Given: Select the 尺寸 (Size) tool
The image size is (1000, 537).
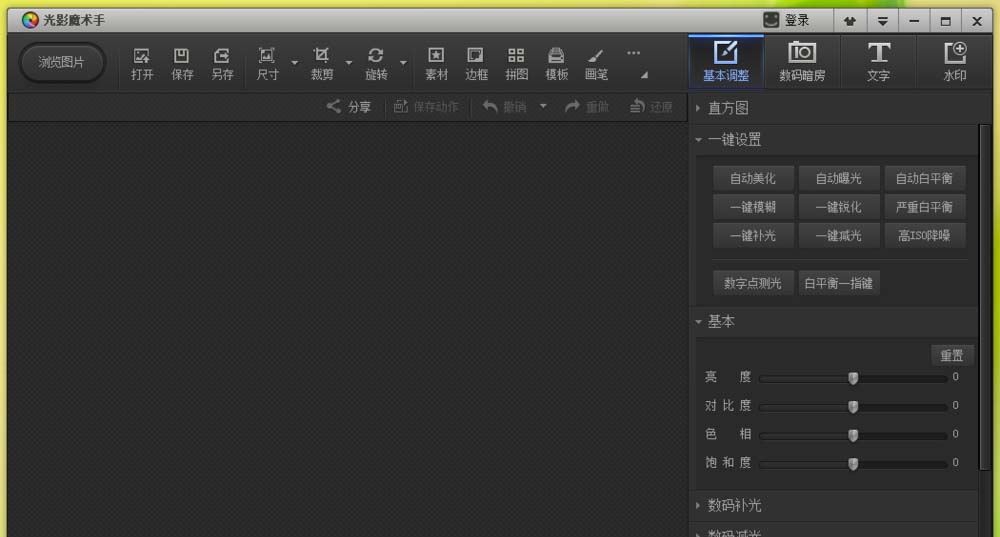Looking at the screenshot, I should pyautogui.click(x=267, y=64).
